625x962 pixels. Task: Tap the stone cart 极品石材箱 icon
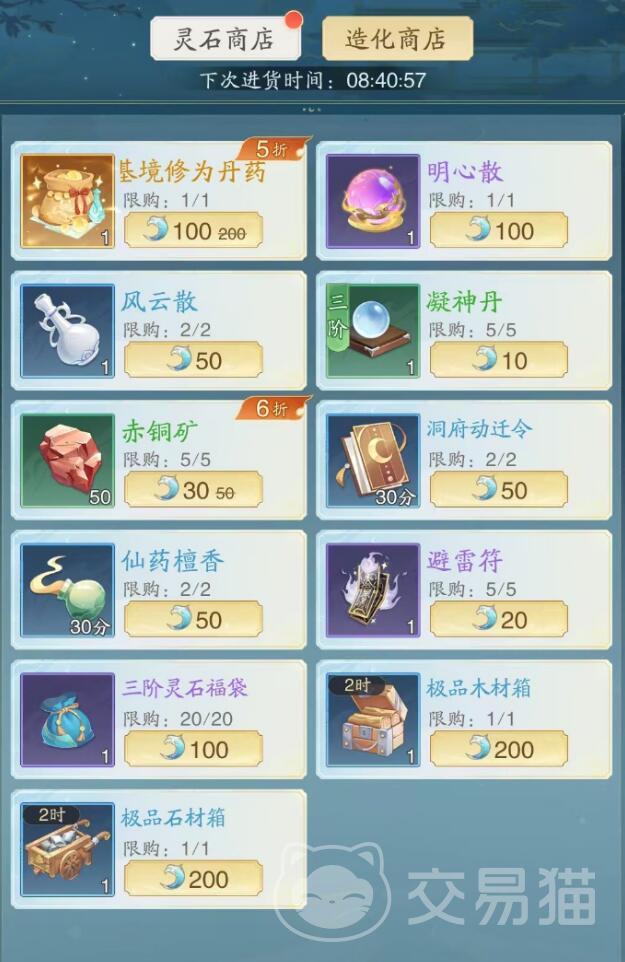[x=67, y=849]
